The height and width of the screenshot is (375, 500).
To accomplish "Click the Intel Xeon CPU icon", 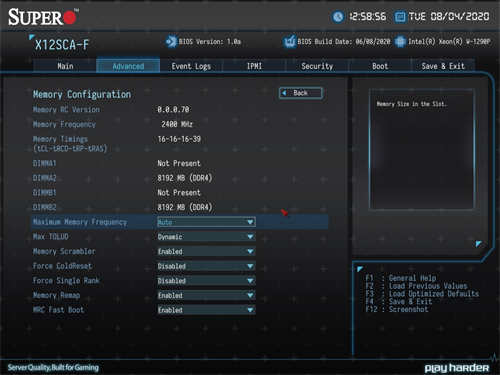I will tap(400, 42).
